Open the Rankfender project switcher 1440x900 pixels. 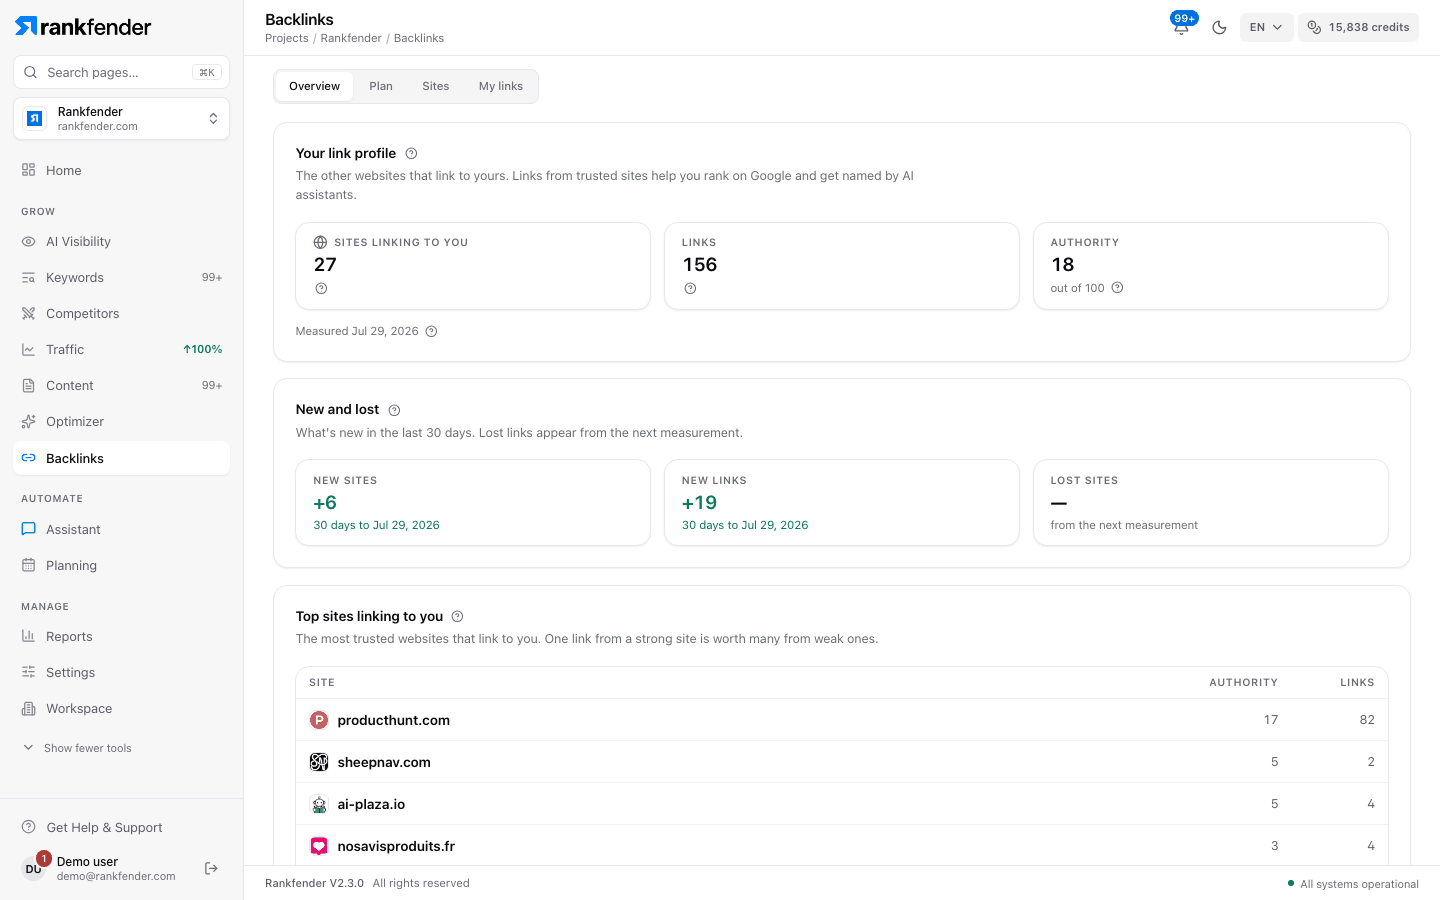click(x=122, y=119)
